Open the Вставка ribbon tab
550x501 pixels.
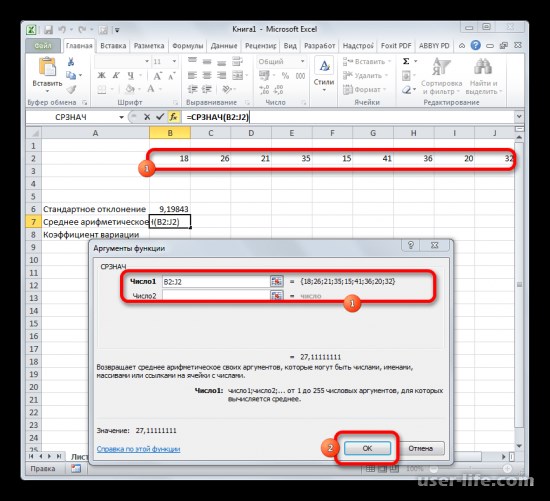[x=113, y=46]
